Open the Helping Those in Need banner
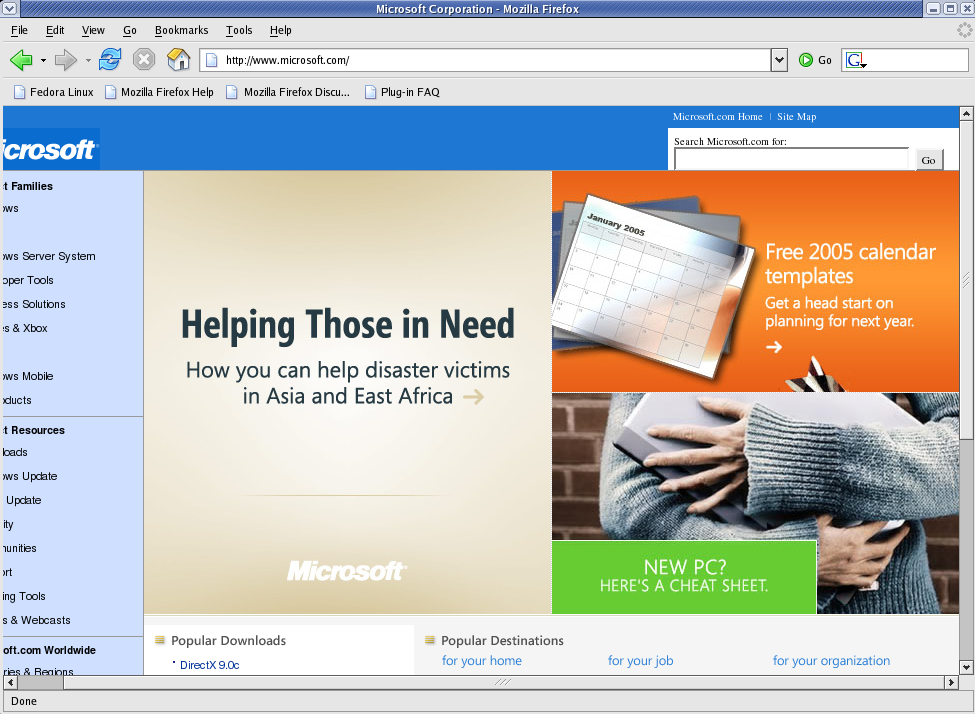Viewport: 975px width, 714px height. pos(348,392)
